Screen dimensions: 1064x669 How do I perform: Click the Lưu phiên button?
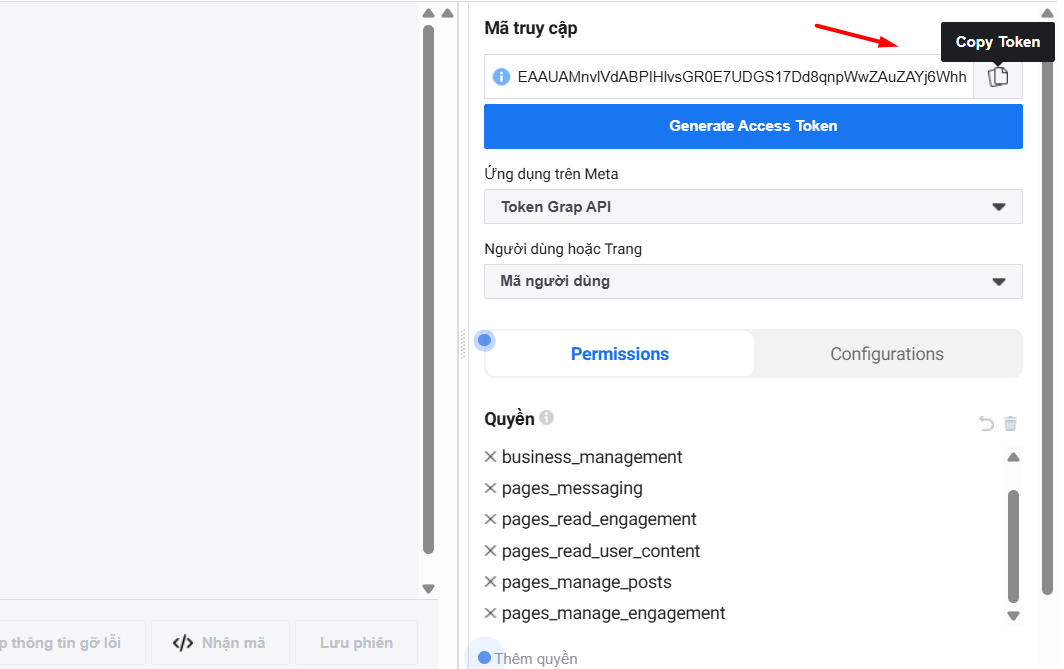(x=356, y=643)
